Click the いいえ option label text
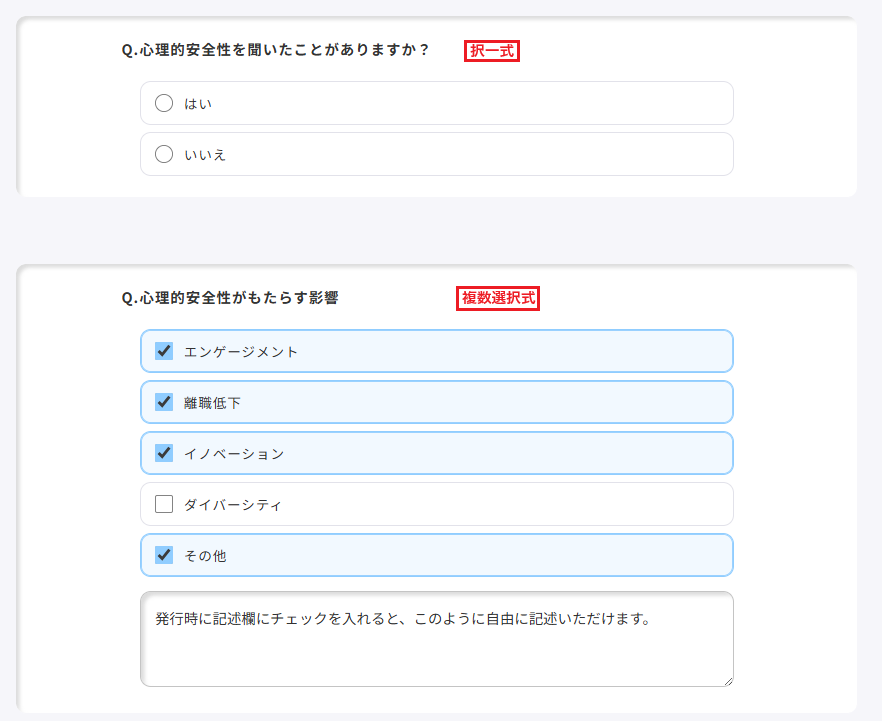 (x=205, y=155)
